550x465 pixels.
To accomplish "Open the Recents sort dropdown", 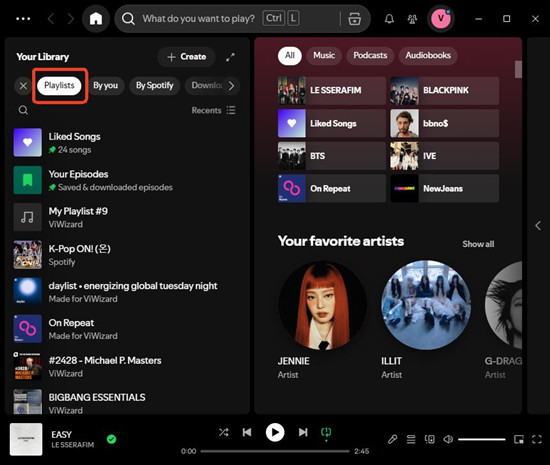I will (214, 110).
